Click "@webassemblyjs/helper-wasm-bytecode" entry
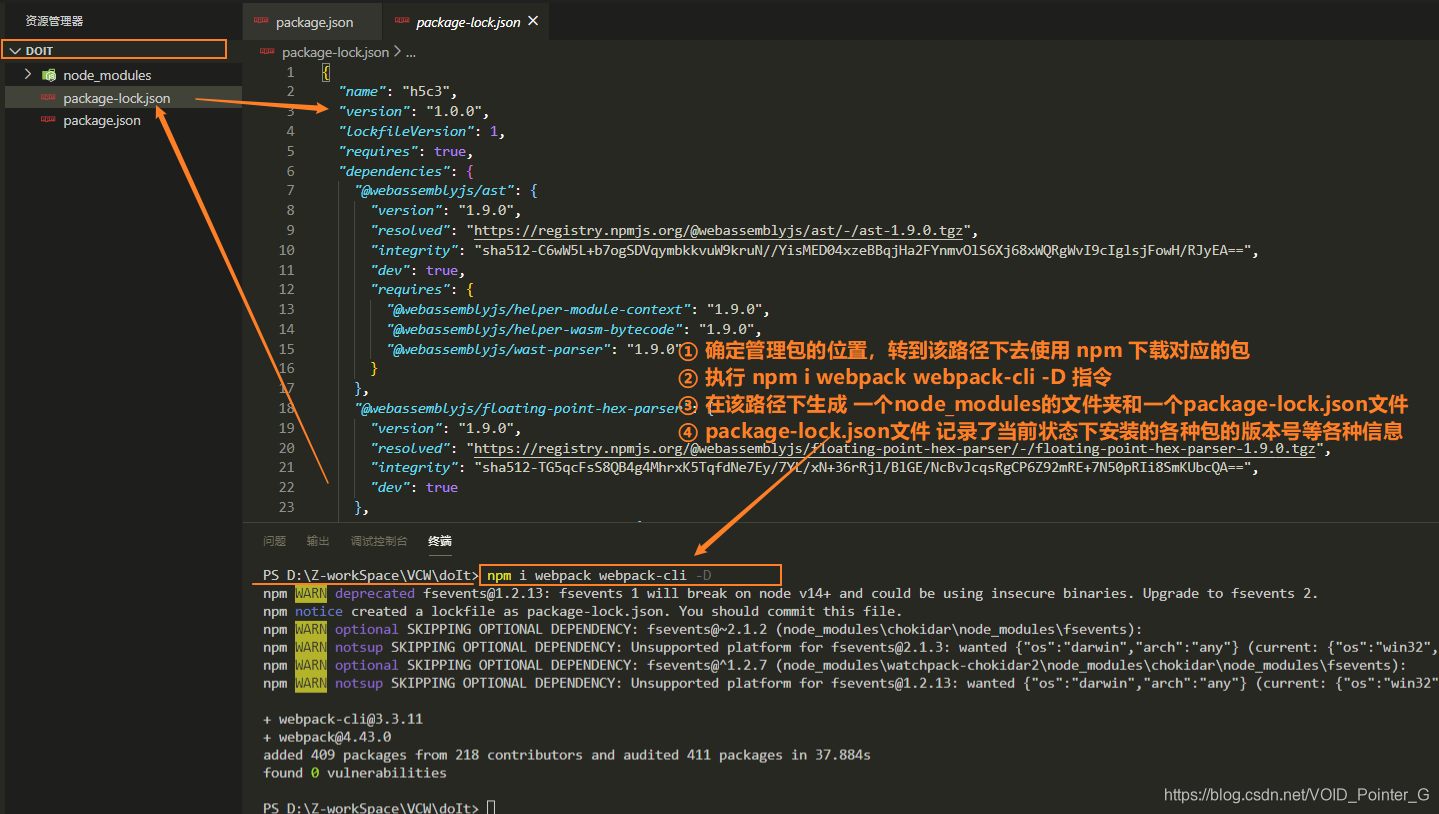 coord(536,329)
